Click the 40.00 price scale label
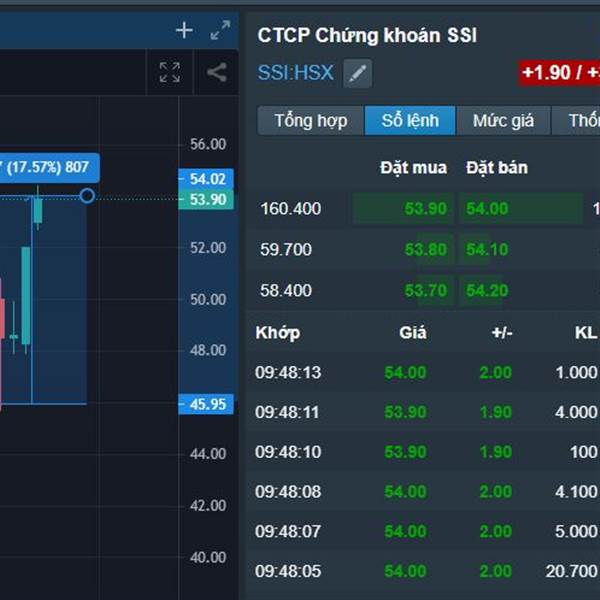Screen dimensions: 600x600 (208, 558)
